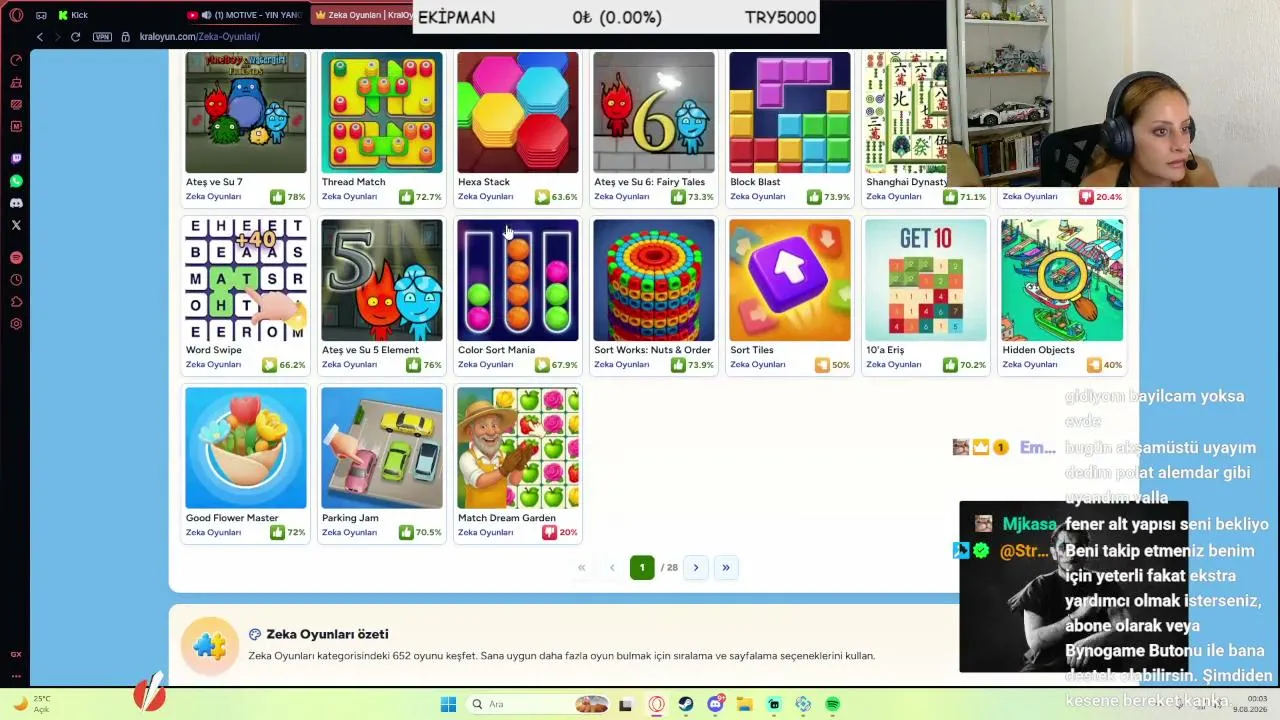Open Discord in the Opera sidebar
Image resolution: width=1280 pixels, height=720 pixels.
(x=16, y=203)
